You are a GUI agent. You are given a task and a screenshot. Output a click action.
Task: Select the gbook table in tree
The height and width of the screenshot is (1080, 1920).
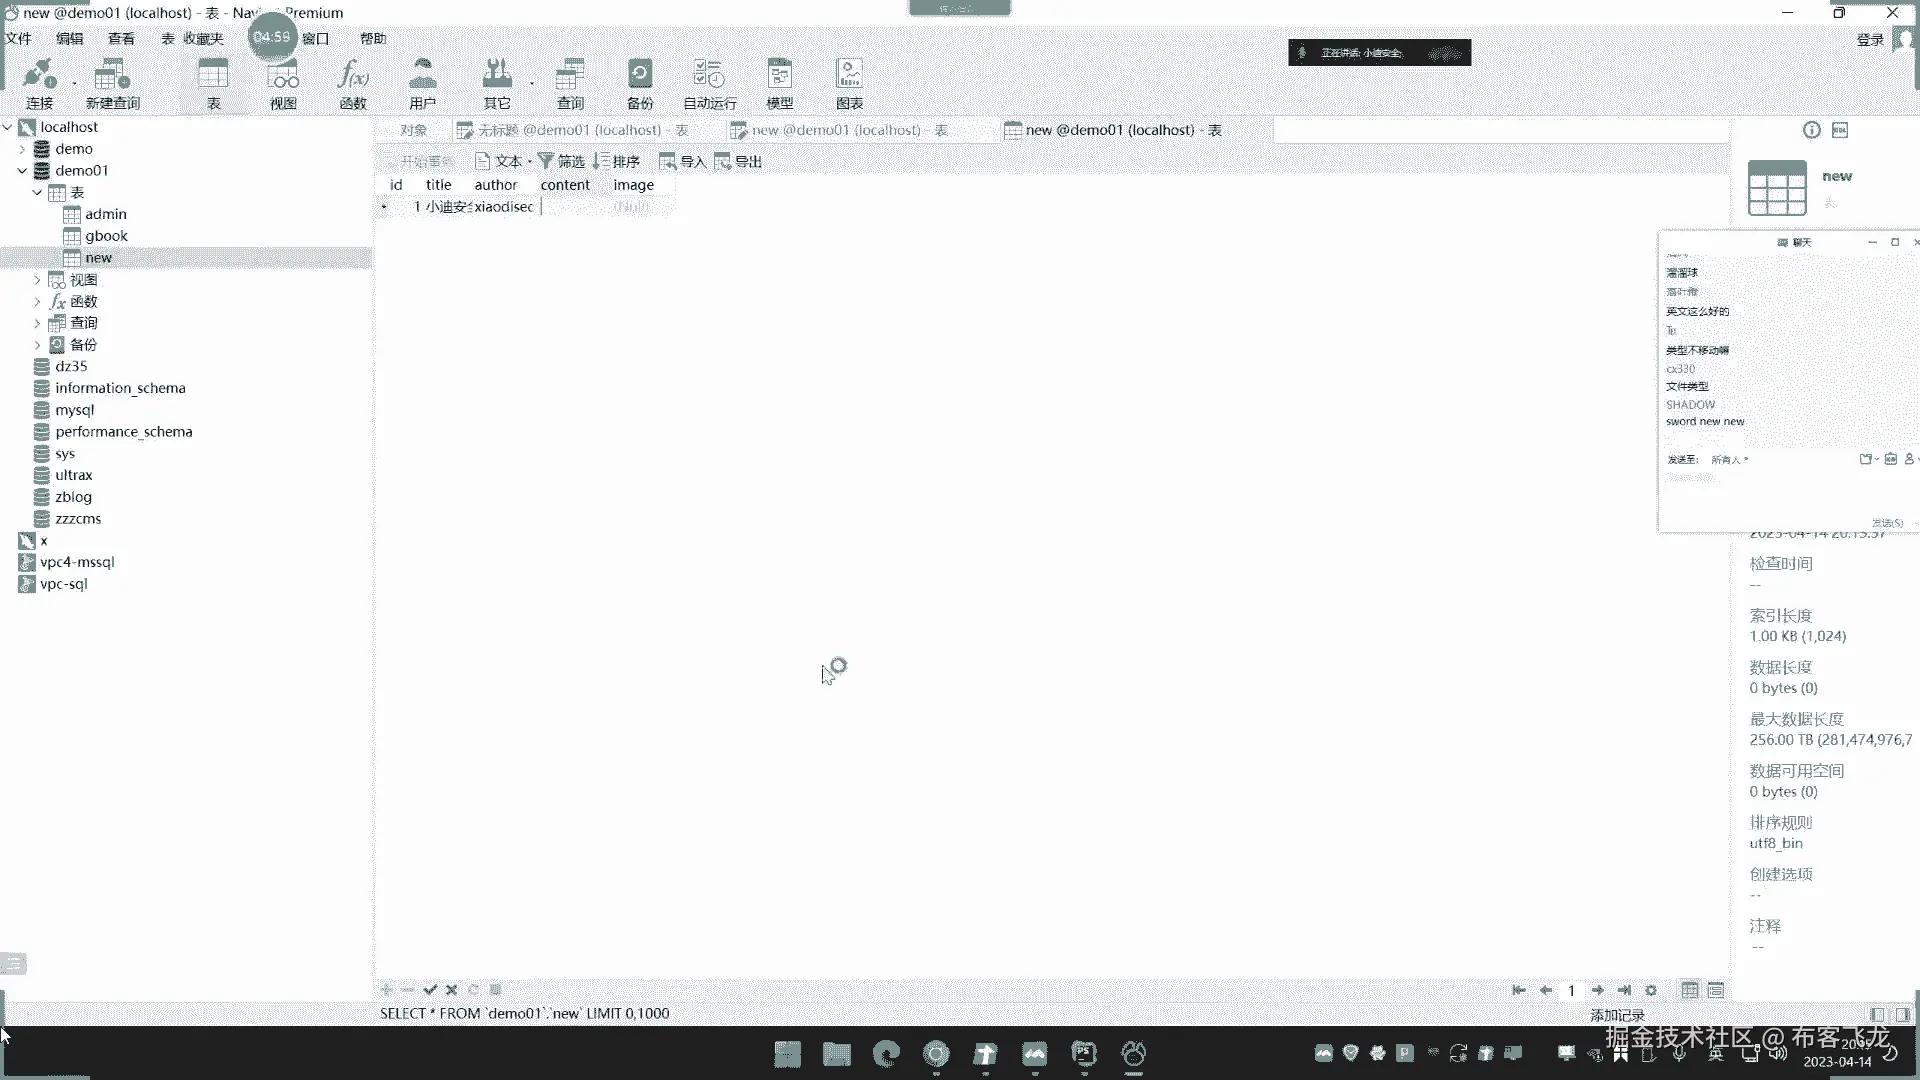click(106, 236)
